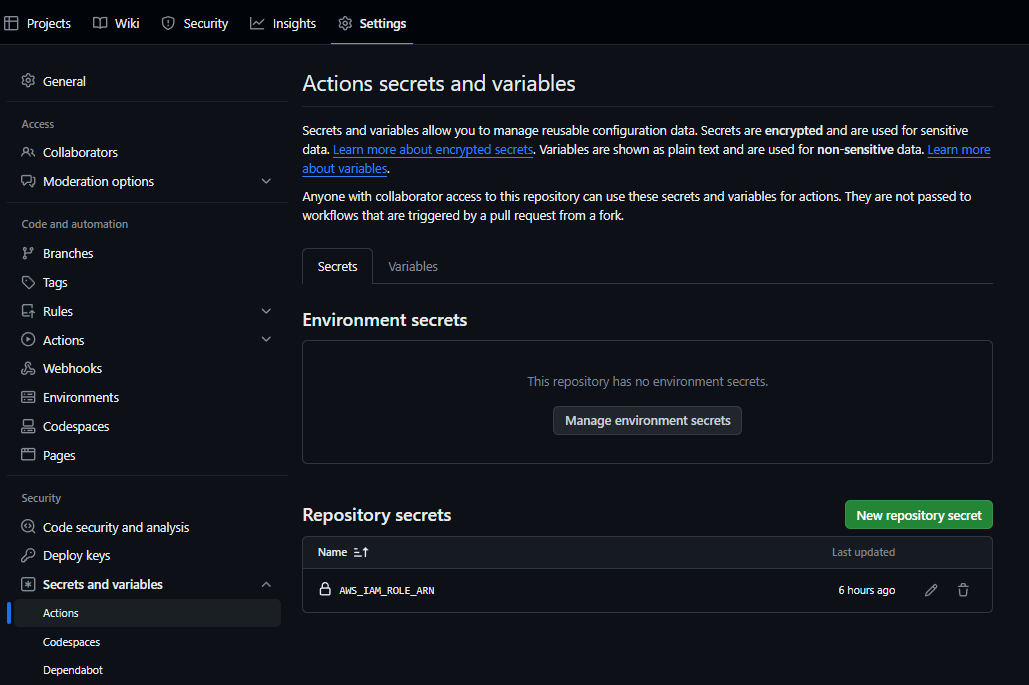
Task: Click the Last updated column header
Action: [x=863, y=552]
